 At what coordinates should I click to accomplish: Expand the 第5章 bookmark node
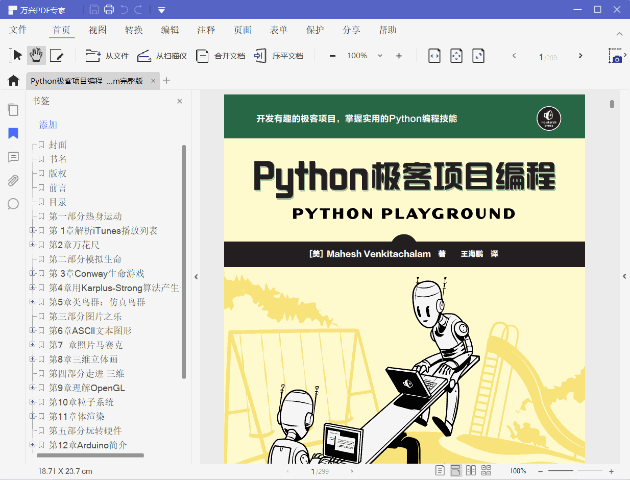(32, 302)
